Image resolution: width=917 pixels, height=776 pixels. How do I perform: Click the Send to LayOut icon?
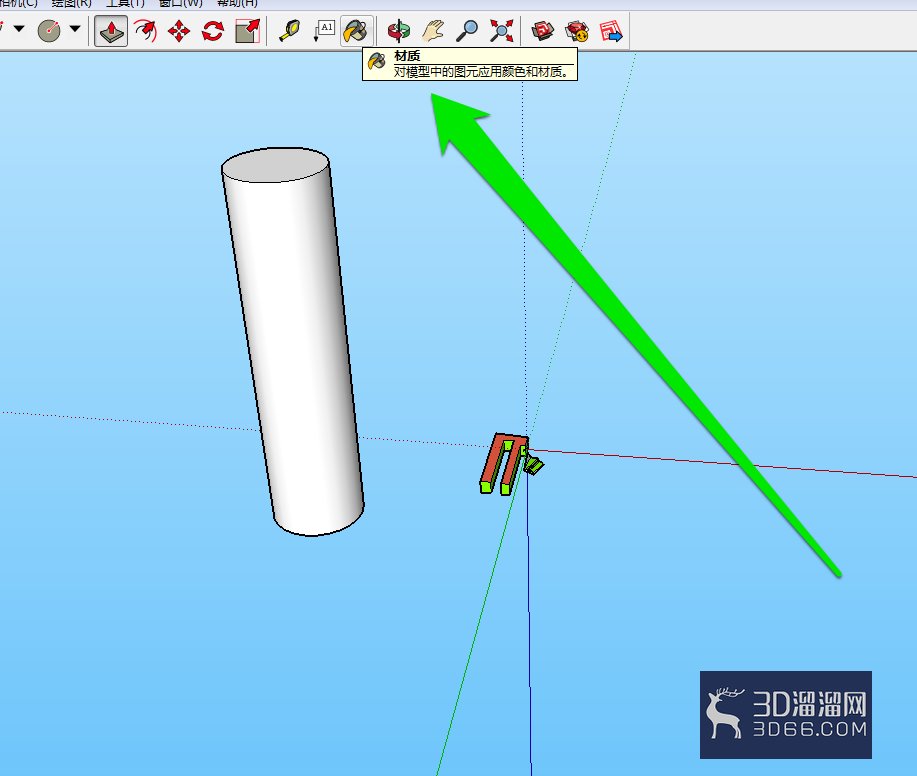coord(611,31)
